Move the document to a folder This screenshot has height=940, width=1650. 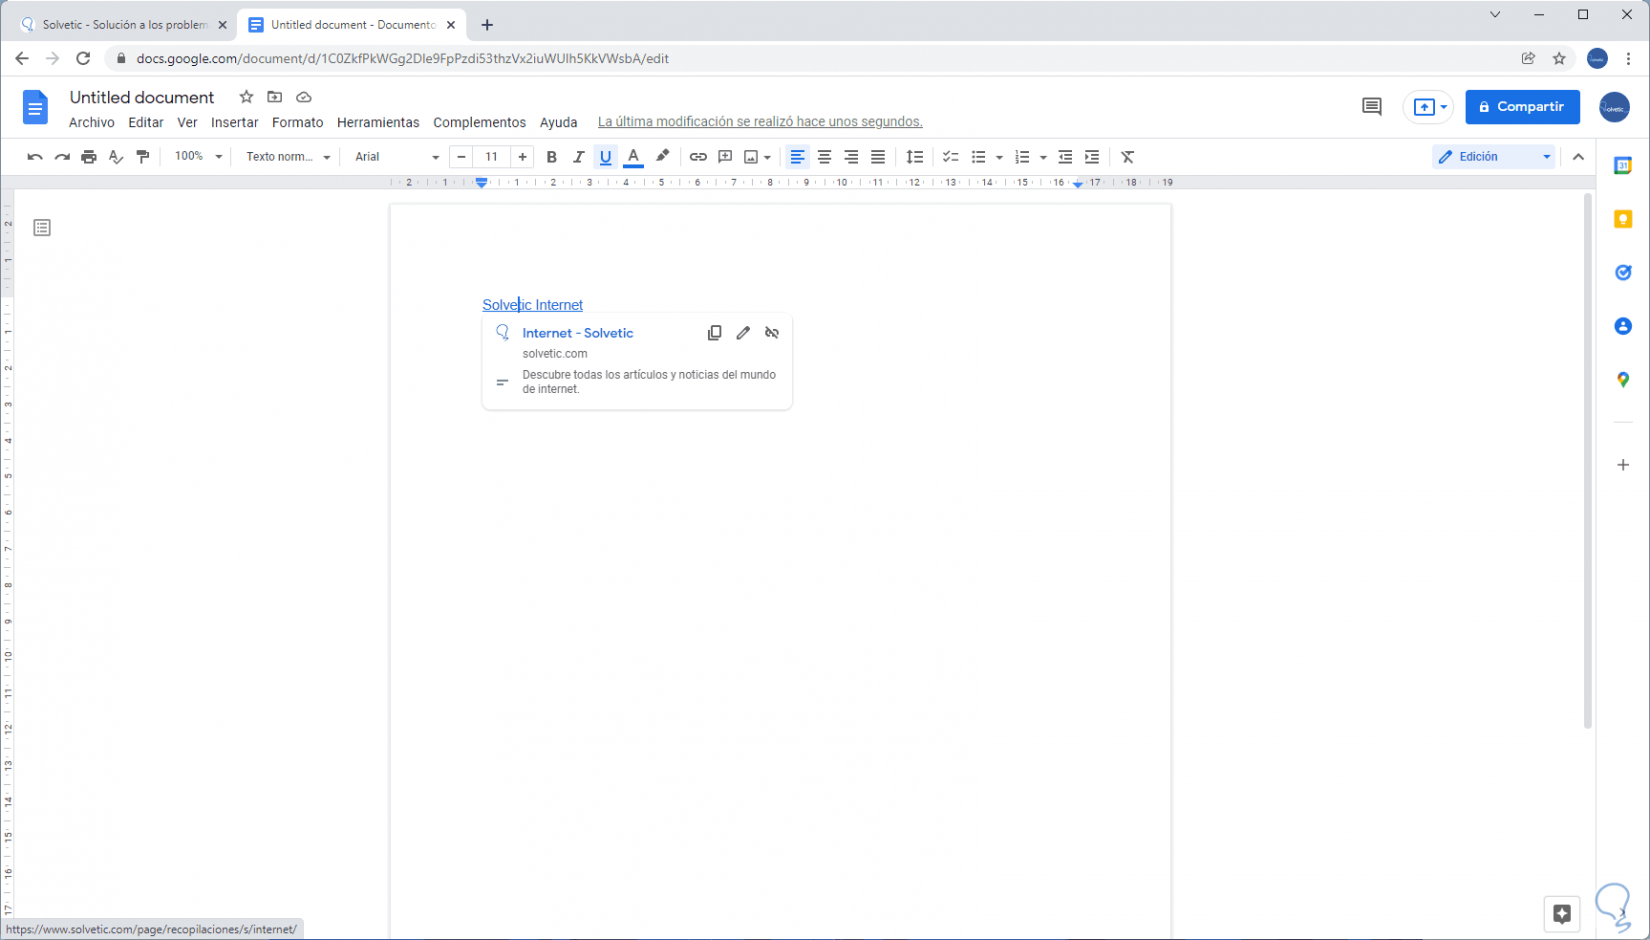(x=275, y=97)
